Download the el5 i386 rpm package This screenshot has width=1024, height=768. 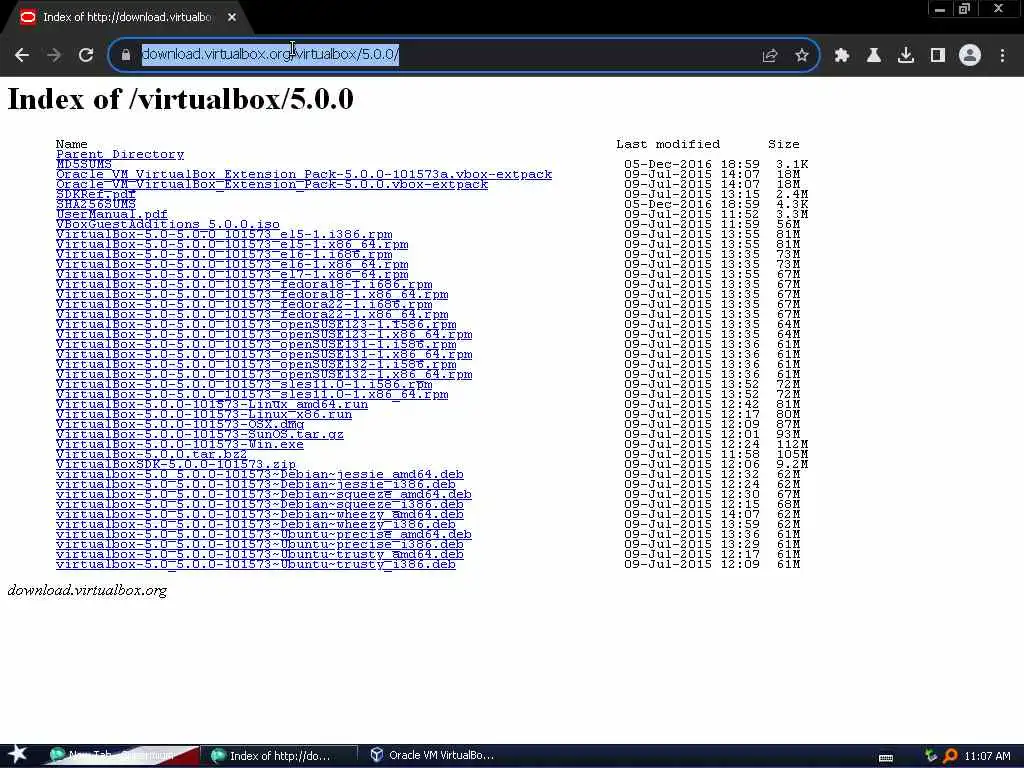(224, 234)
